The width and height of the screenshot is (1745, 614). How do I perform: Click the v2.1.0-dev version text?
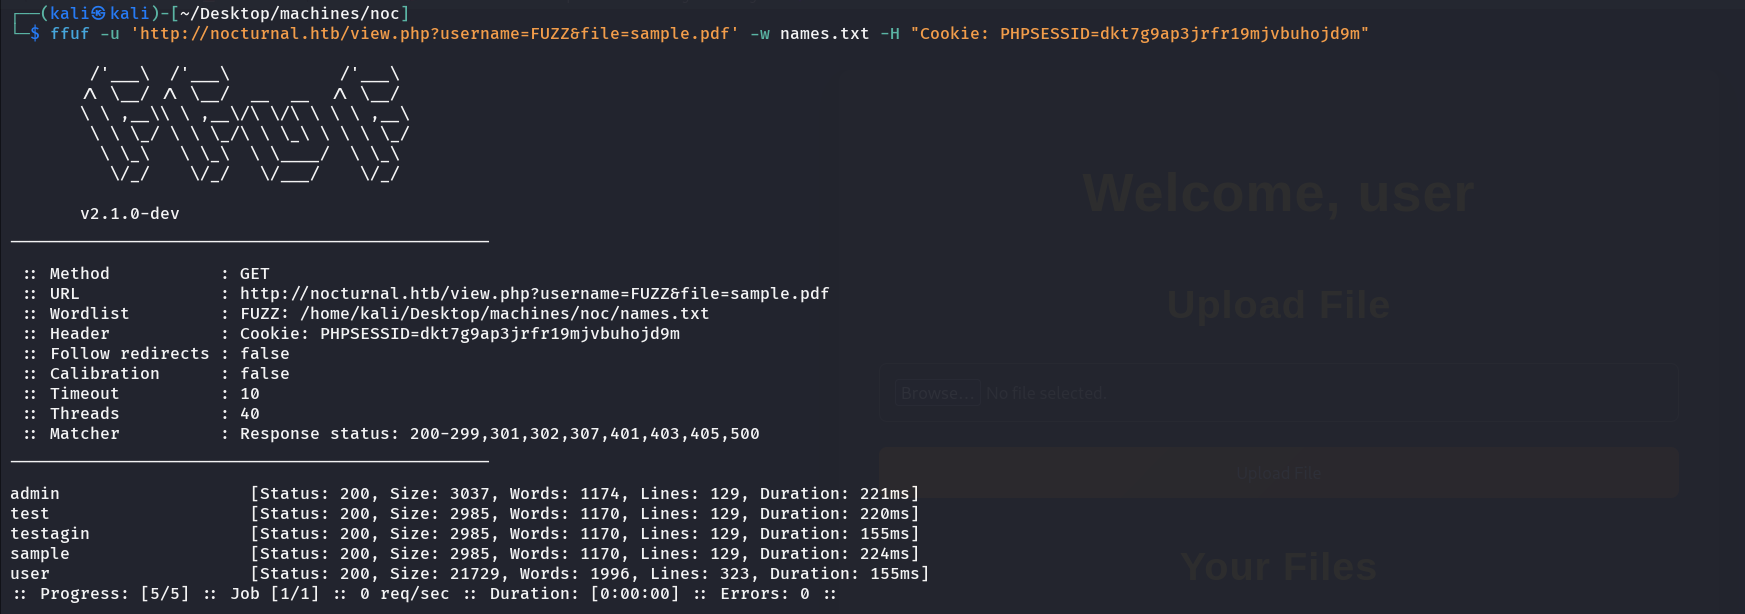point(130,213)
